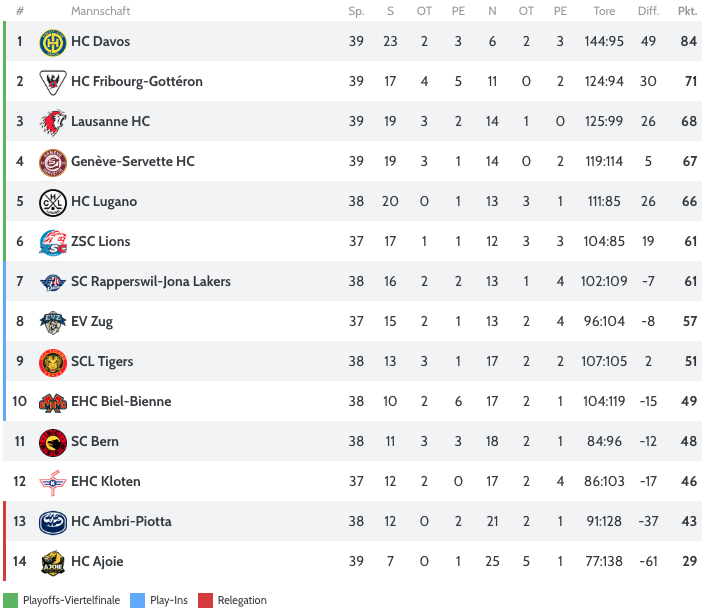Click the red Relegation legend swatch
The image size is (708, 613).
click(204, 600)
